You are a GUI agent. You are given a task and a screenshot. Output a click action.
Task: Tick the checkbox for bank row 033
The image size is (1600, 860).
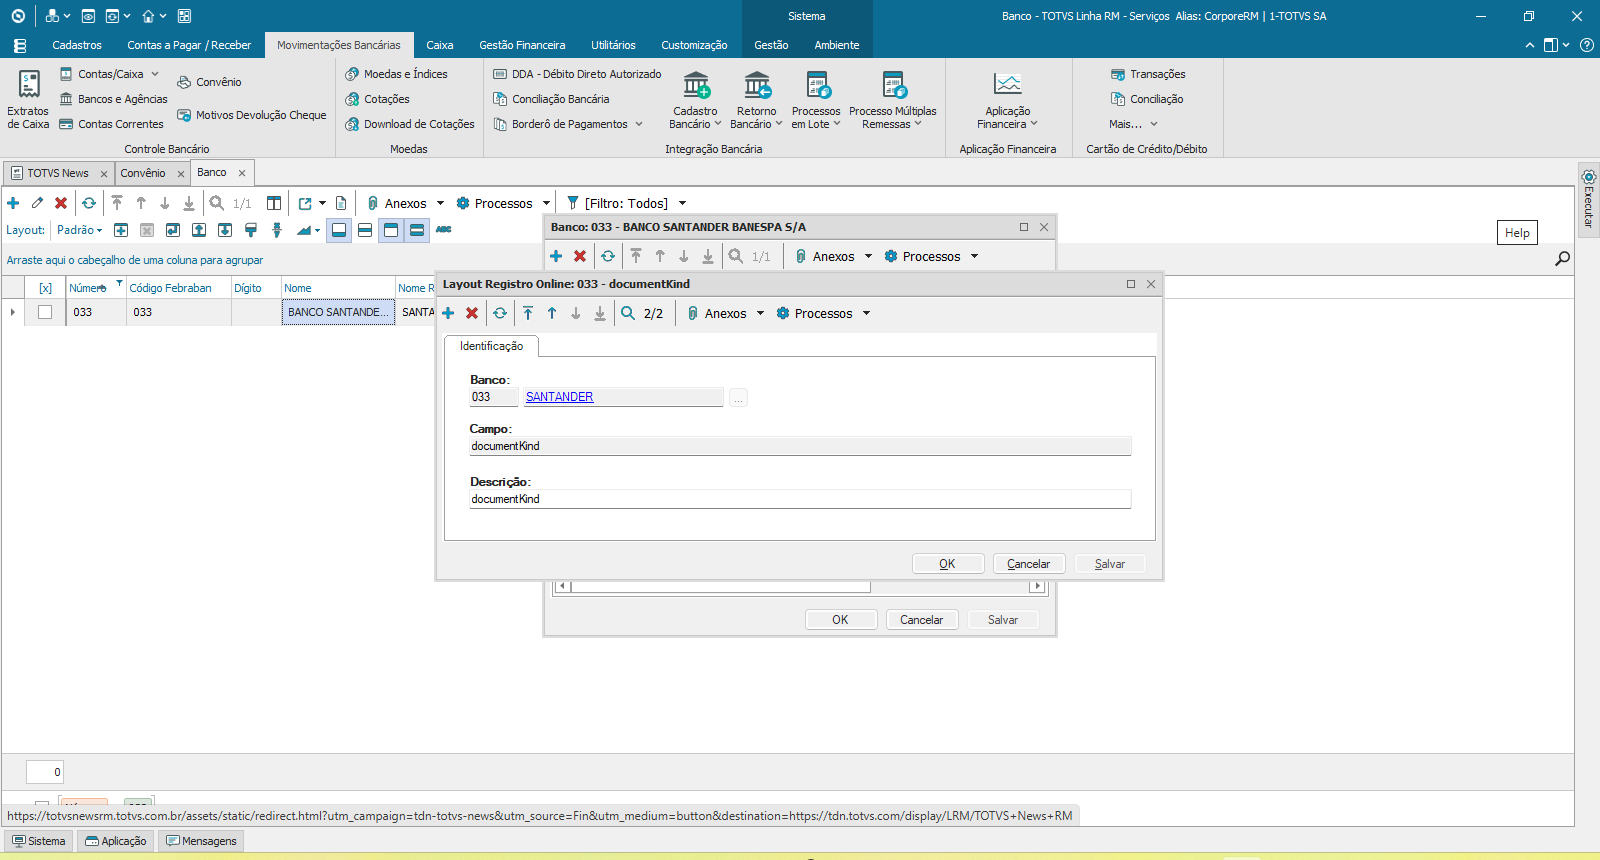tap(45, 312)
